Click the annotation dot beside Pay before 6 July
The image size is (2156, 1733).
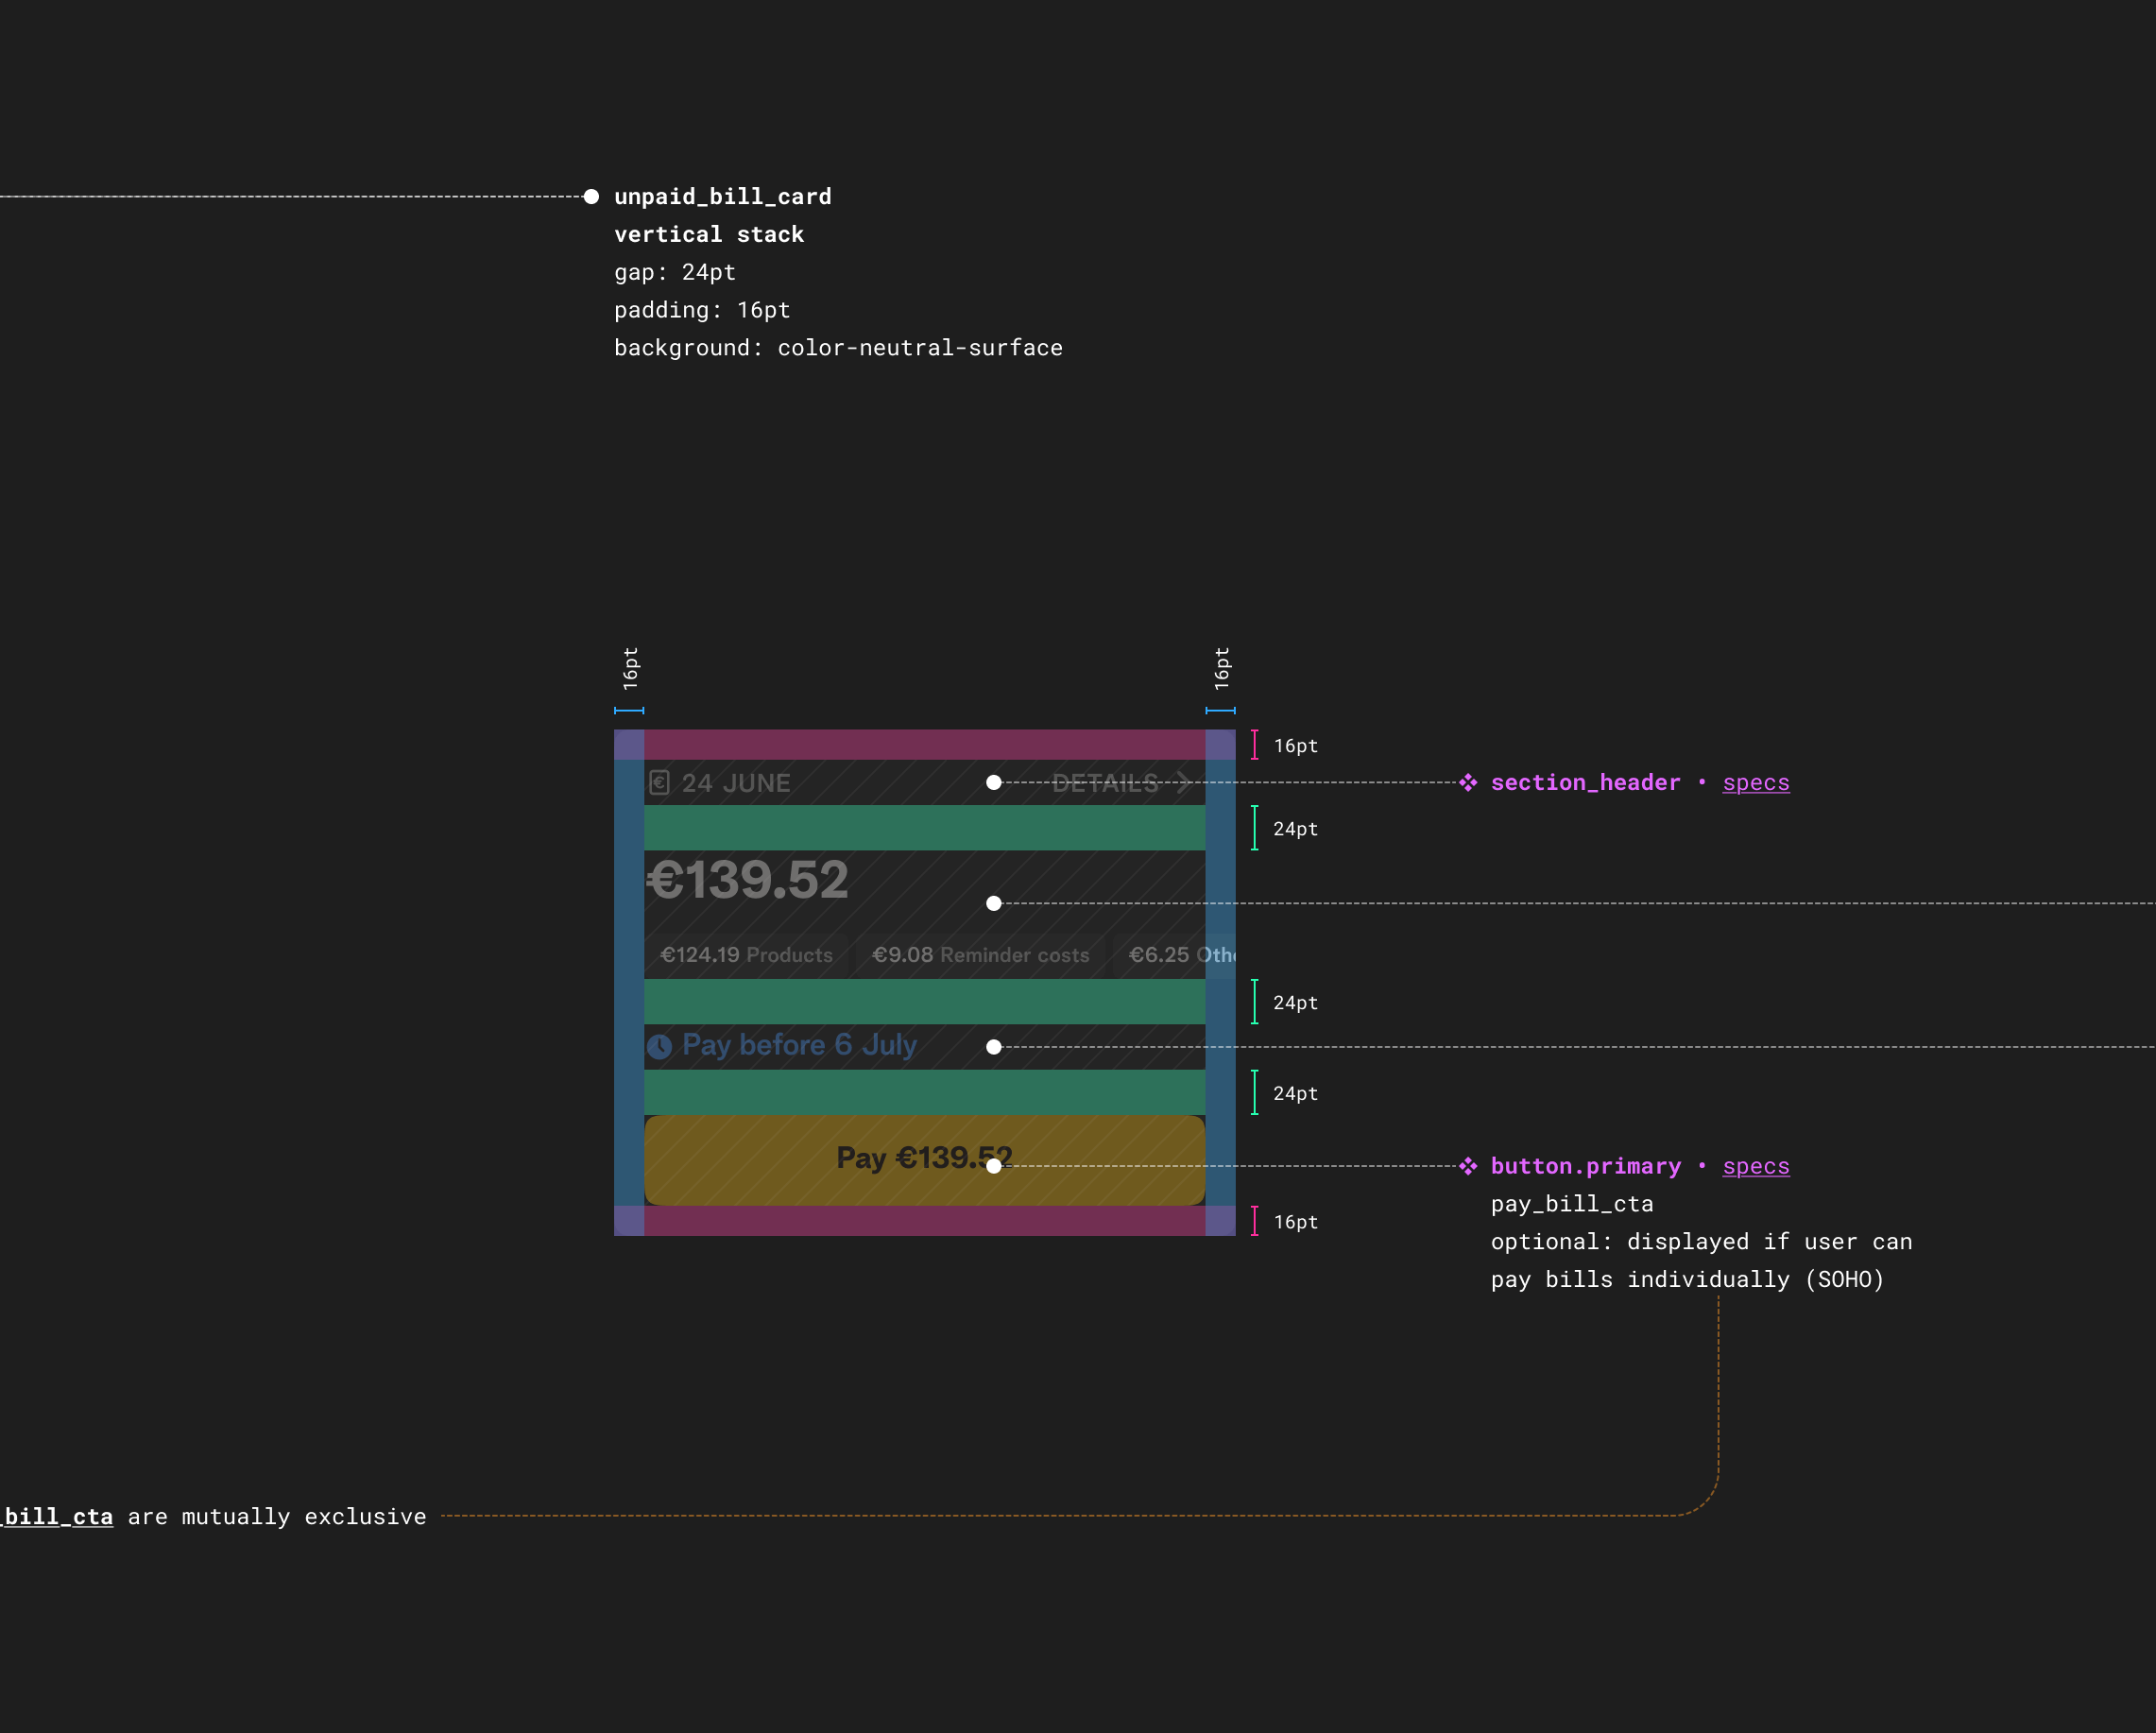[x=994, y=1047]
